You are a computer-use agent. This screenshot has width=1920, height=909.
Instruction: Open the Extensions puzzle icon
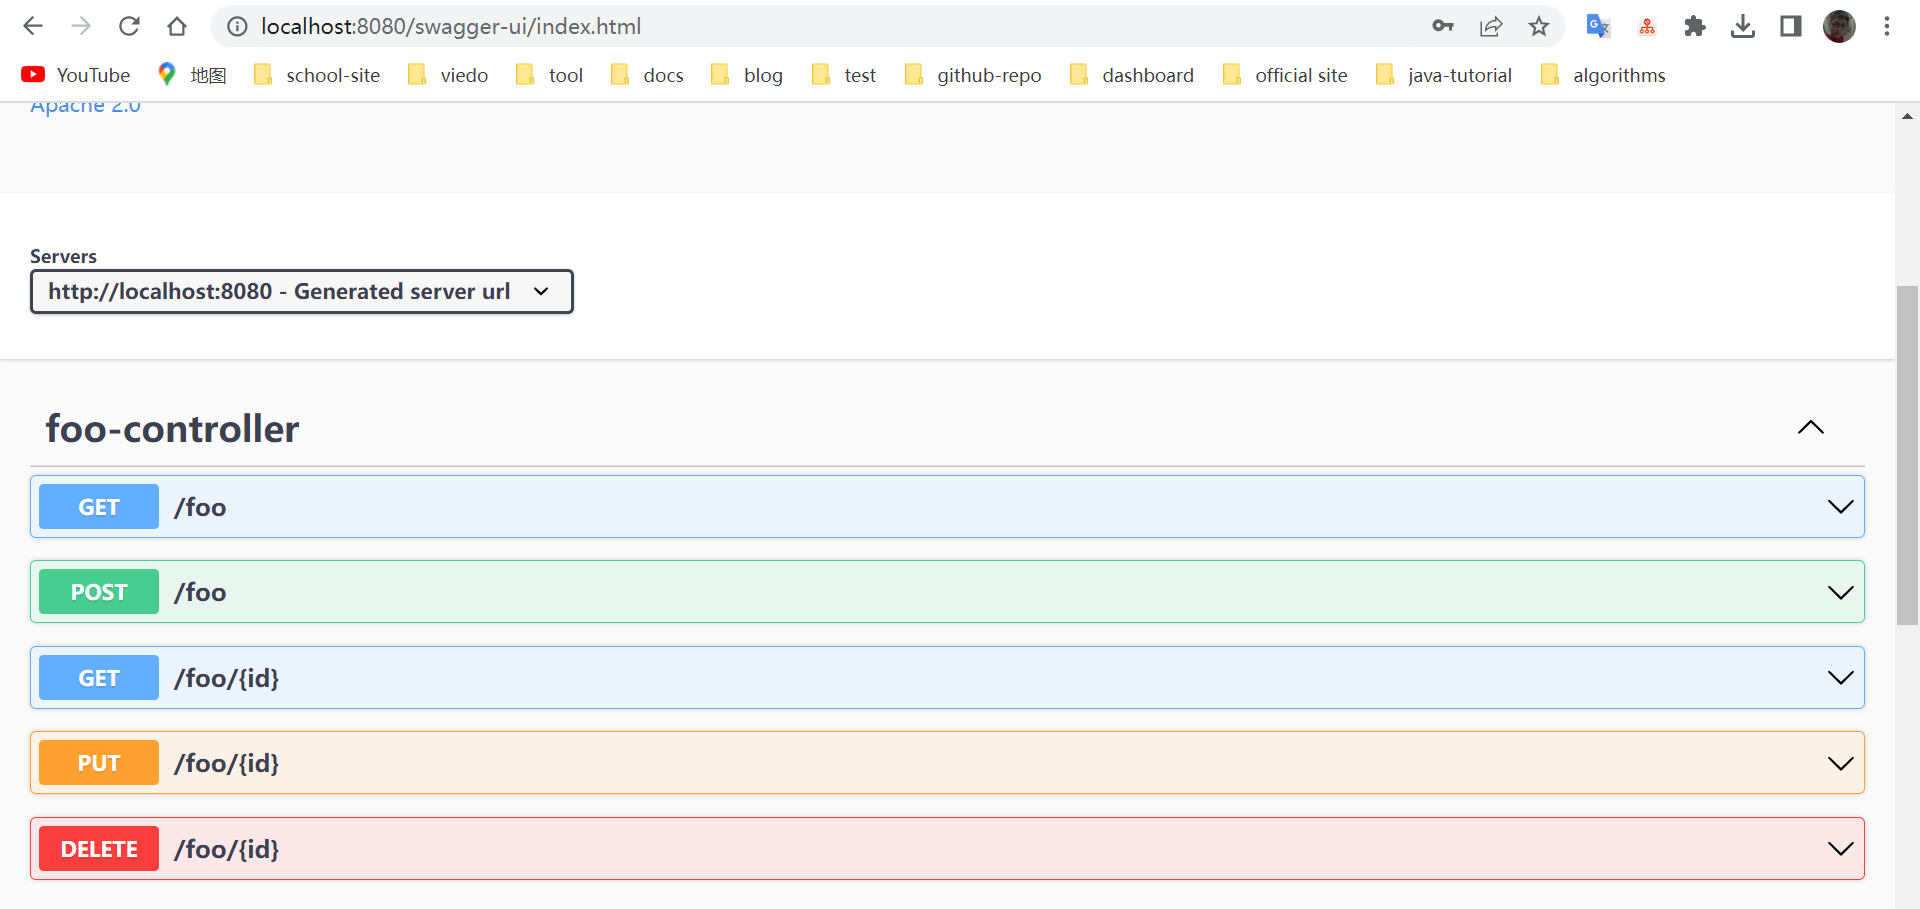click(x=1694, y=26)
